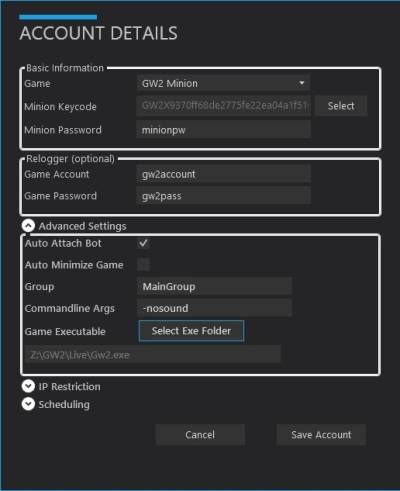The width and height of the screenshot is (400, 491).
Task: Click the Advanced Settings label
Action: point(82,226)
